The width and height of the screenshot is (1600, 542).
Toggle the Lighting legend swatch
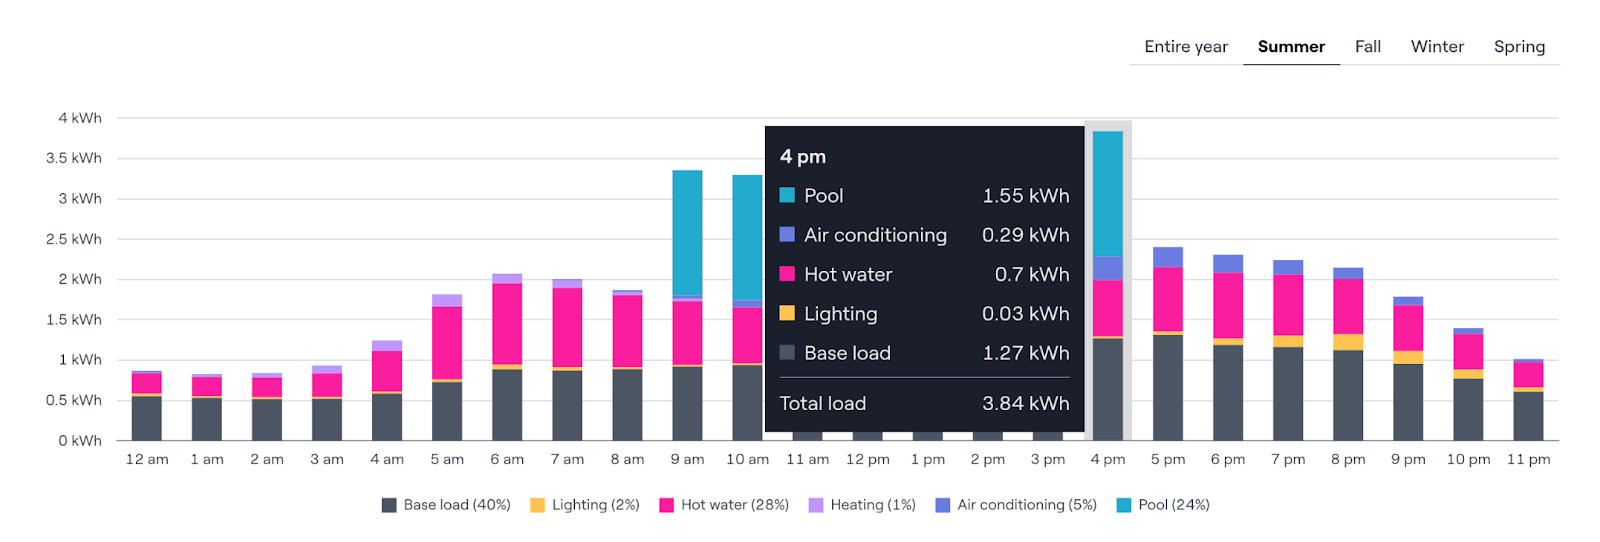click(x=537, y=505)
